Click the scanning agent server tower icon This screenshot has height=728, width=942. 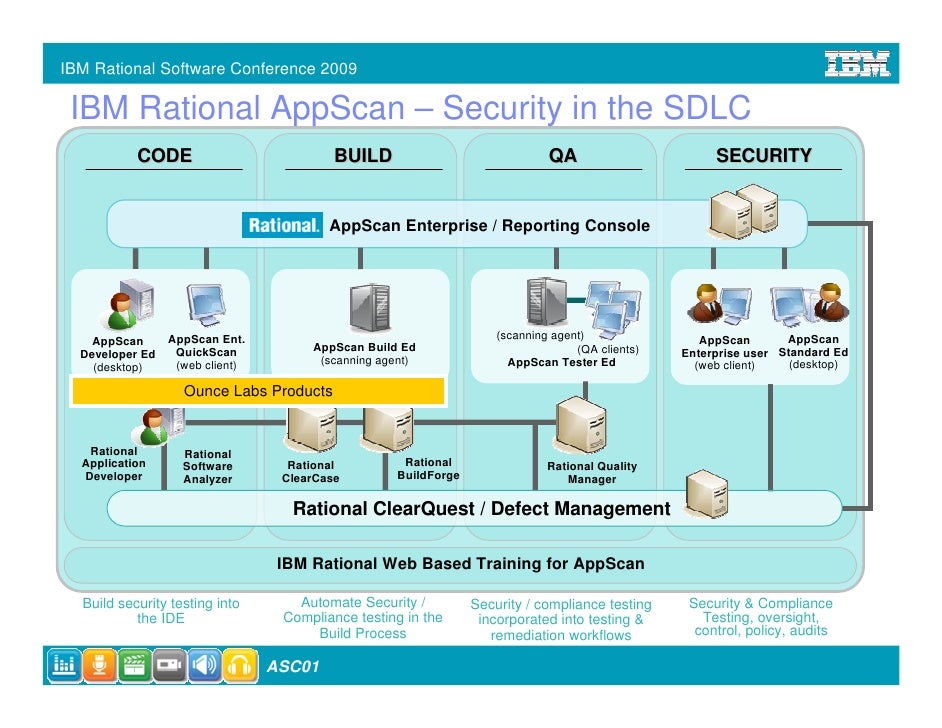546,302
